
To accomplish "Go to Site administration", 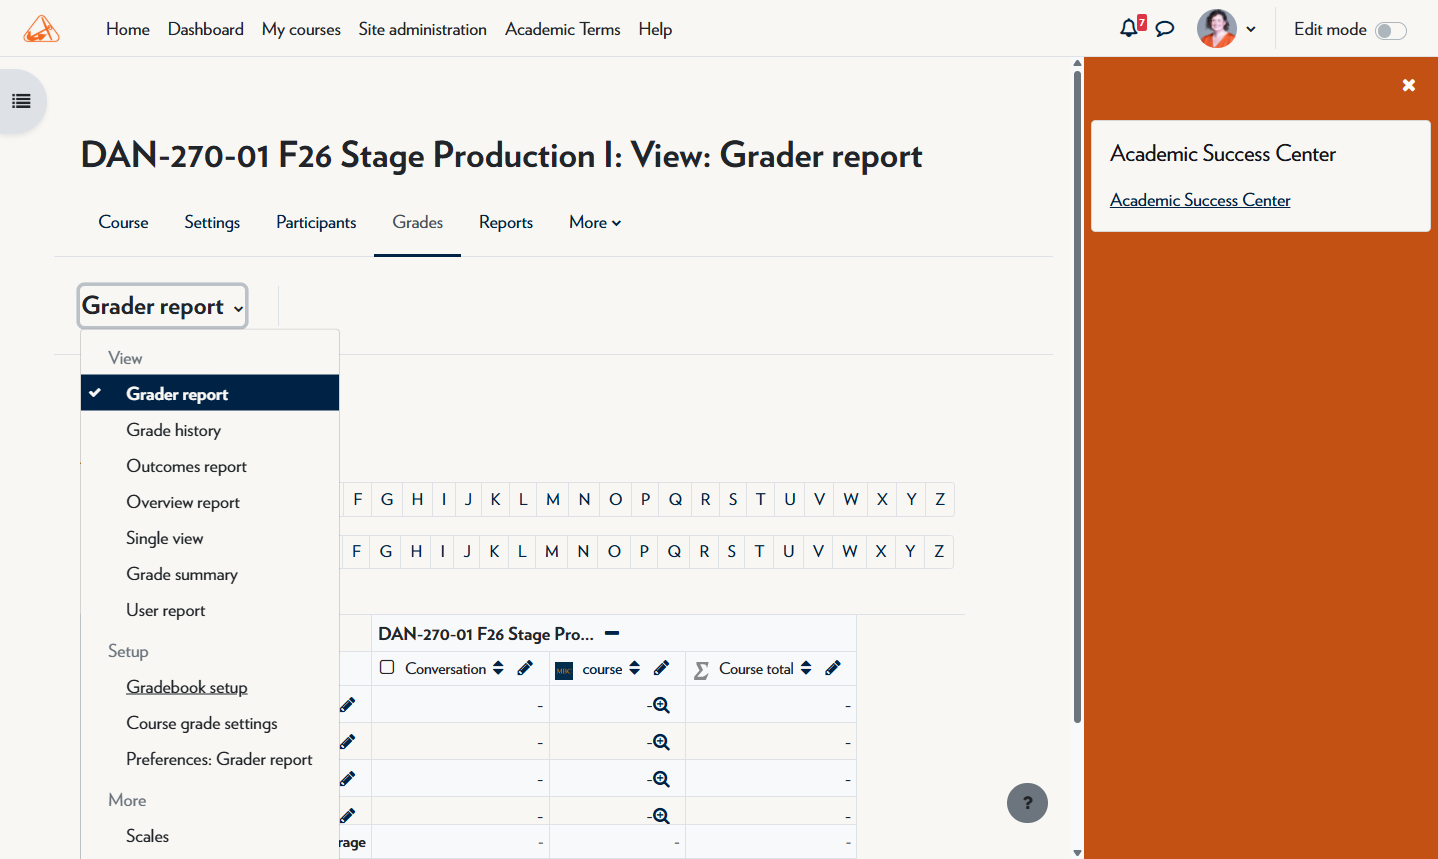I will (x=423, y=29).
